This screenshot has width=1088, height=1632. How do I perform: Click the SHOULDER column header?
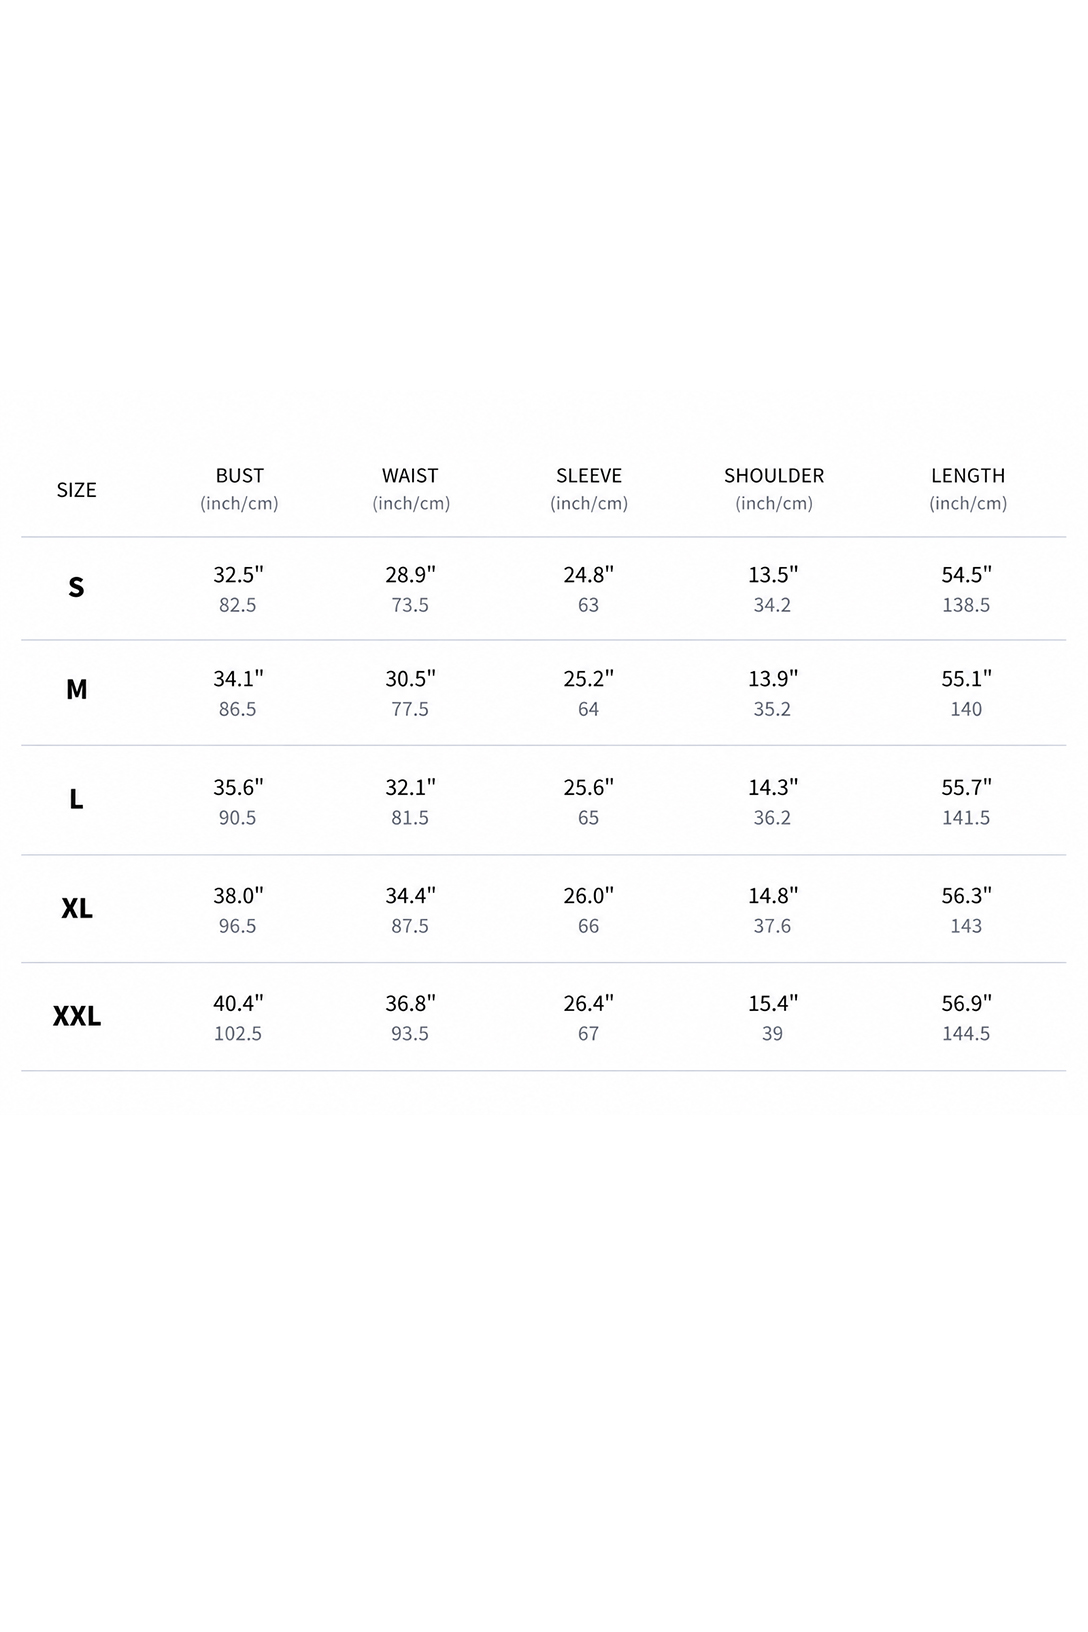(774, 476)
